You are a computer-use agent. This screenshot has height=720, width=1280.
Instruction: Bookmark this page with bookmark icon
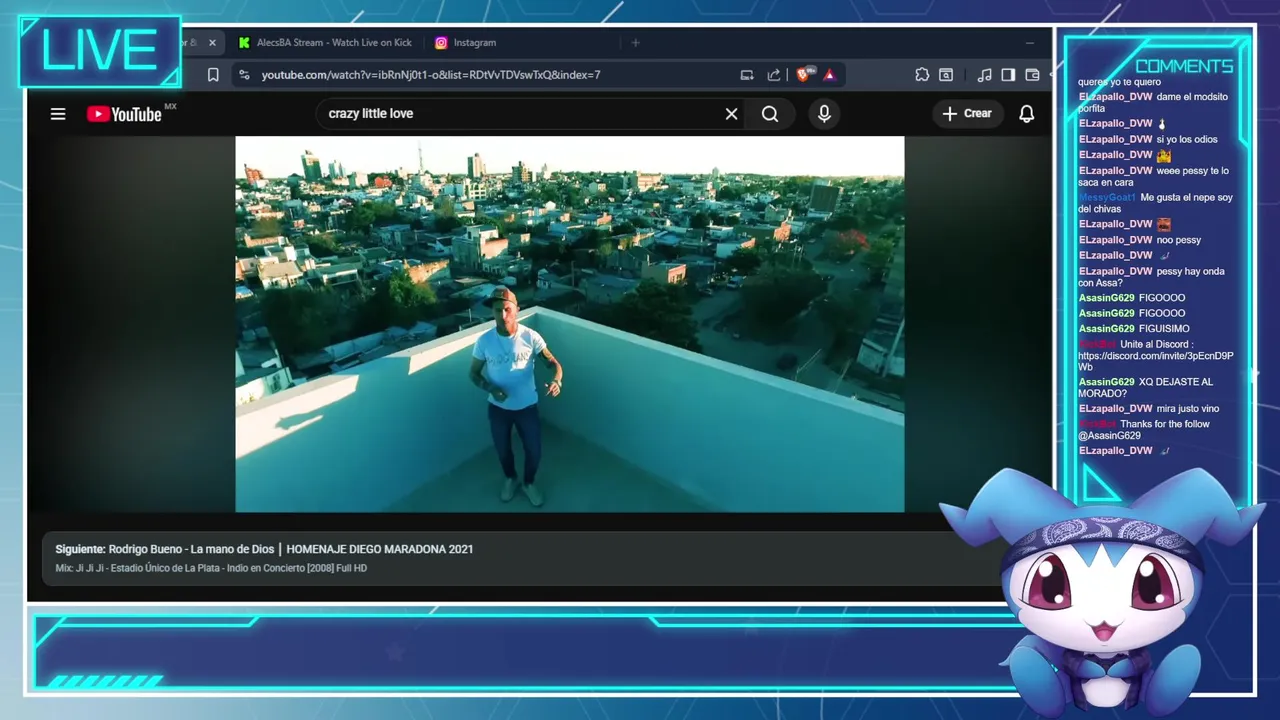[213, 75]
